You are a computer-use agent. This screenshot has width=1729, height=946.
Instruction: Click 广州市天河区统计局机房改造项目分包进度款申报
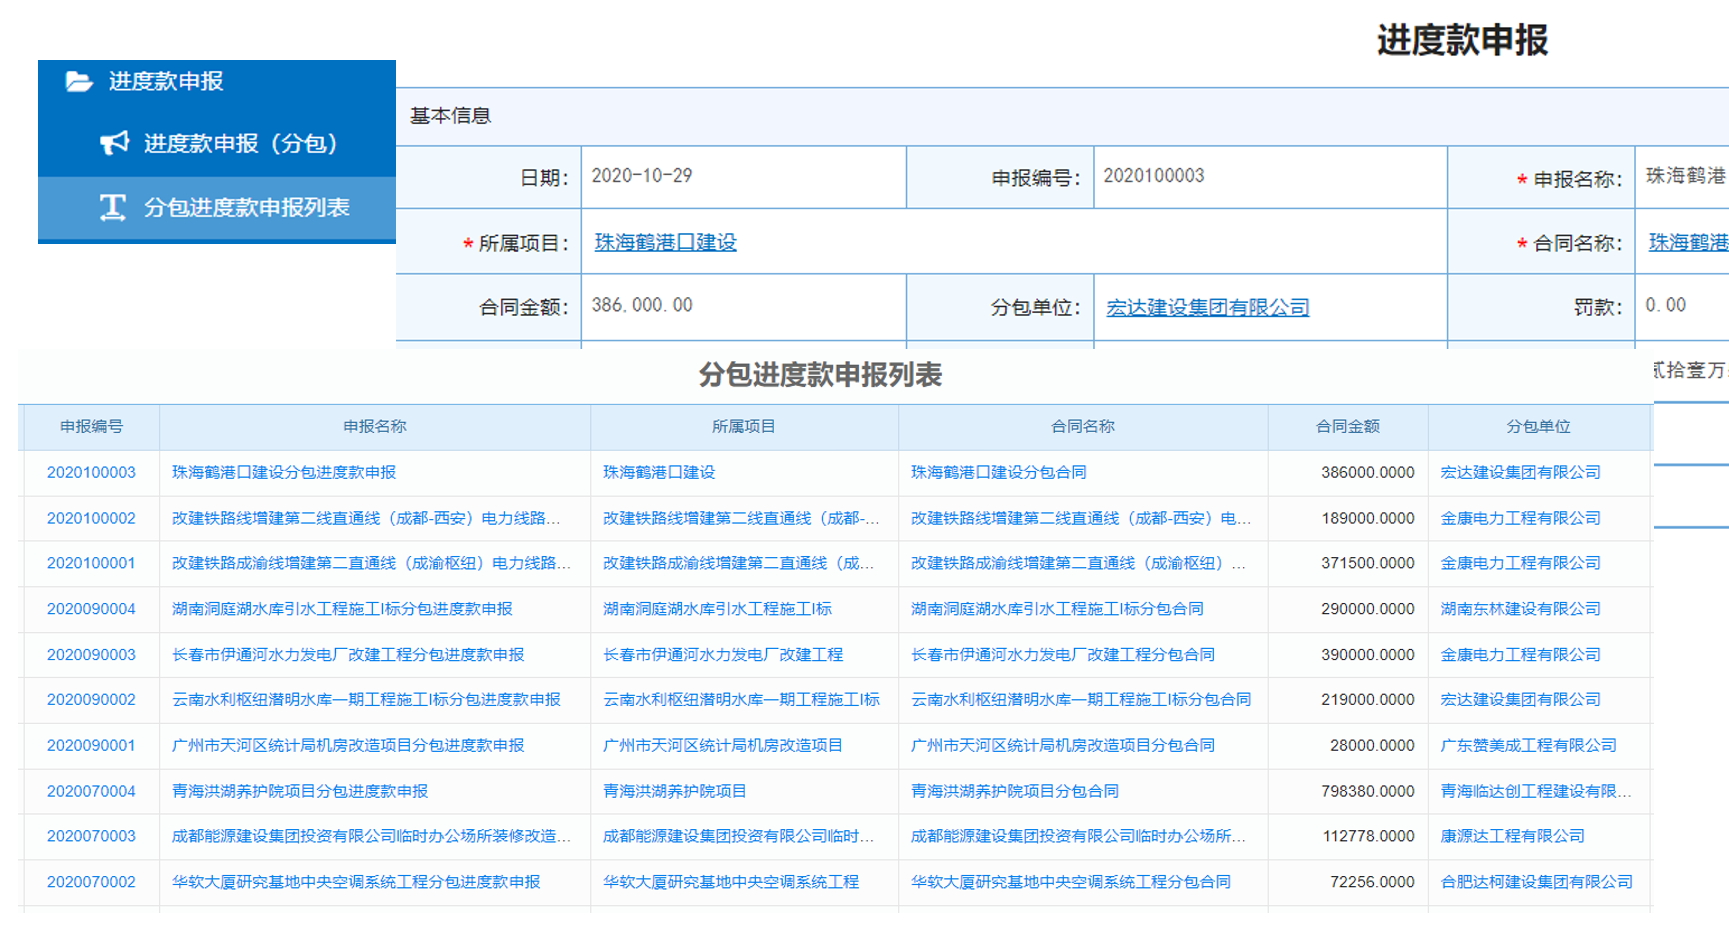(348, 747)
